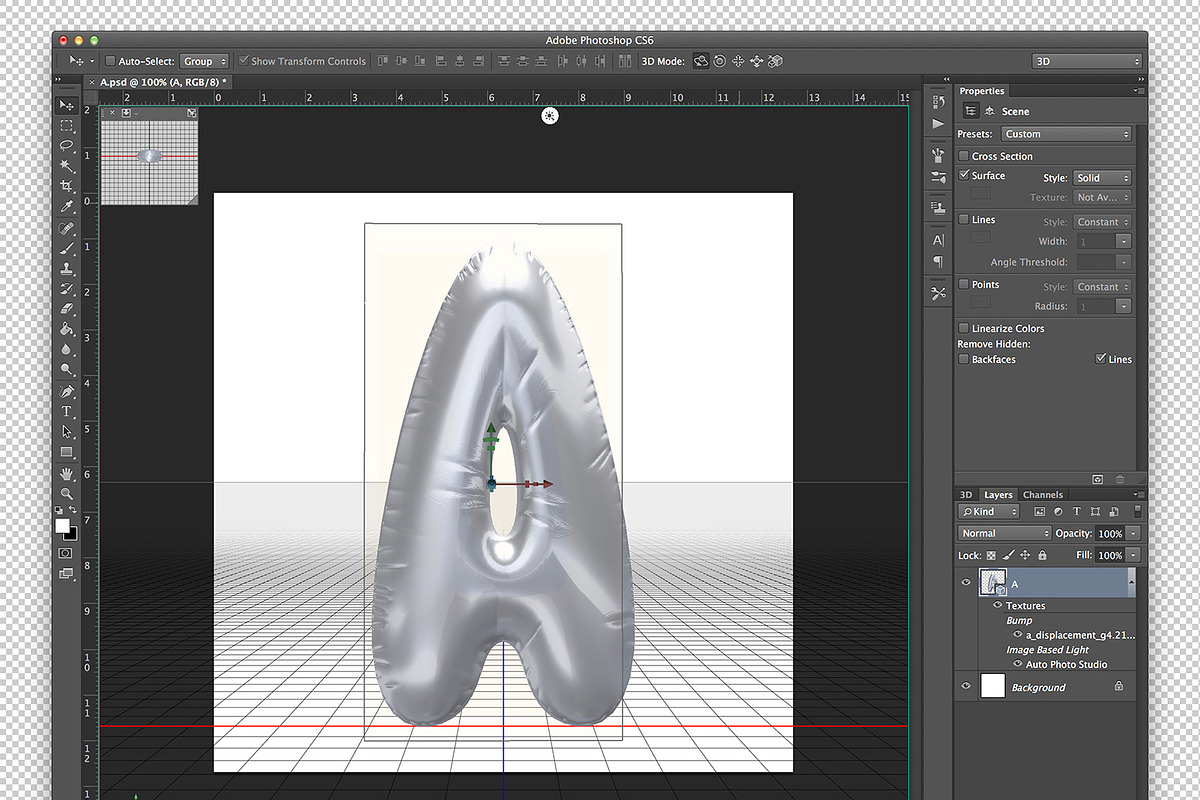This screenshot has height=800, width=1200.
Task: Open the Paragraph panel icon
Action: pos(938,262)
